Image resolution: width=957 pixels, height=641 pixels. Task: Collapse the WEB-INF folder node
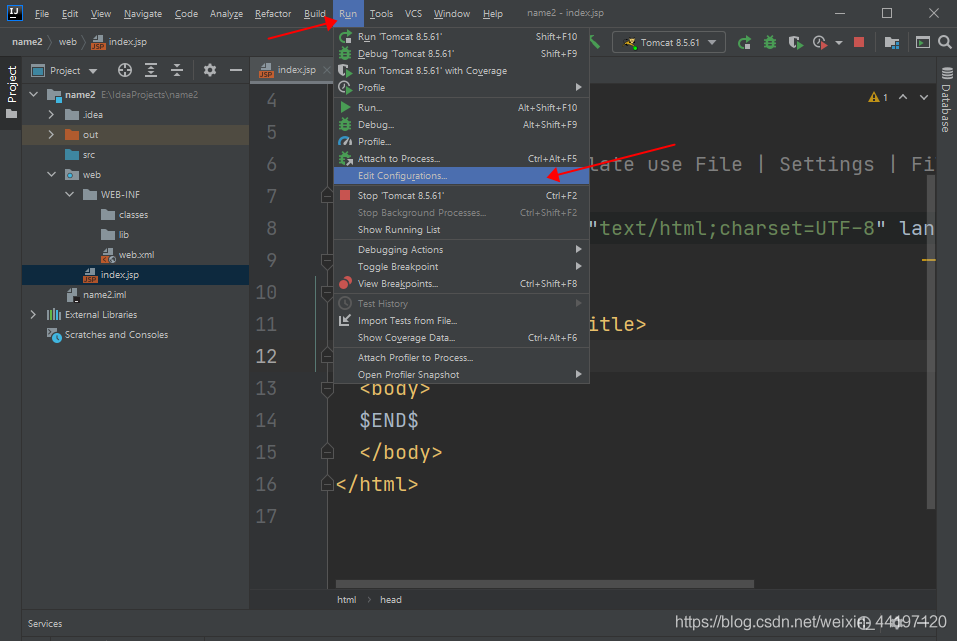pos(70,195)
